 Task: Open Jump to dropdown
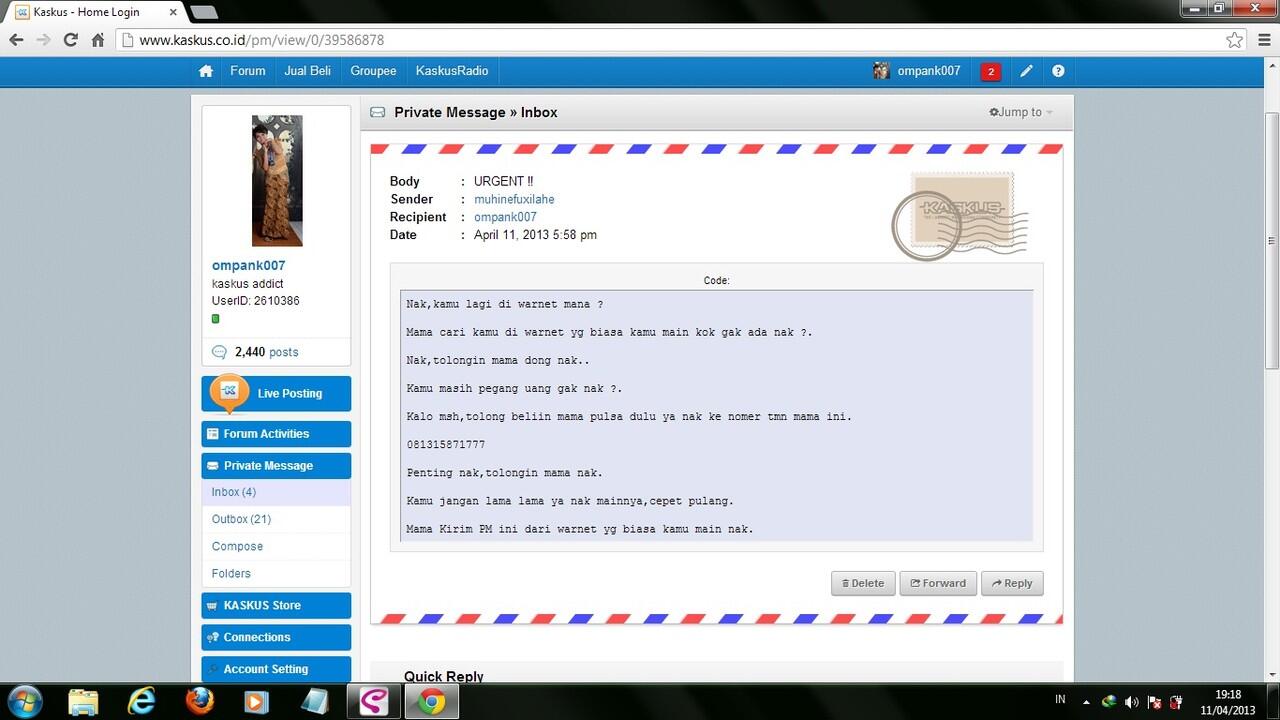[1021, 112]
